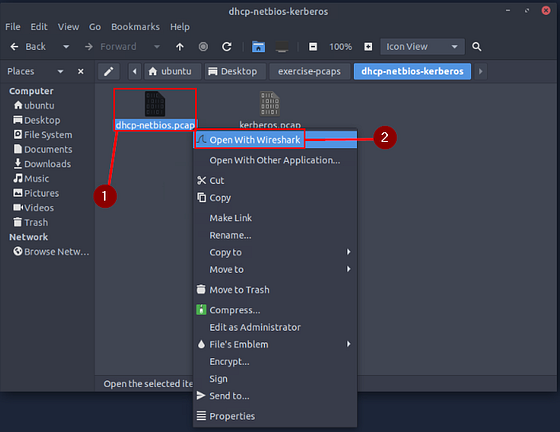Screen dimensions: 560x432
Task: Select Desktop in sidebar
Action: [x=37, y=120]
